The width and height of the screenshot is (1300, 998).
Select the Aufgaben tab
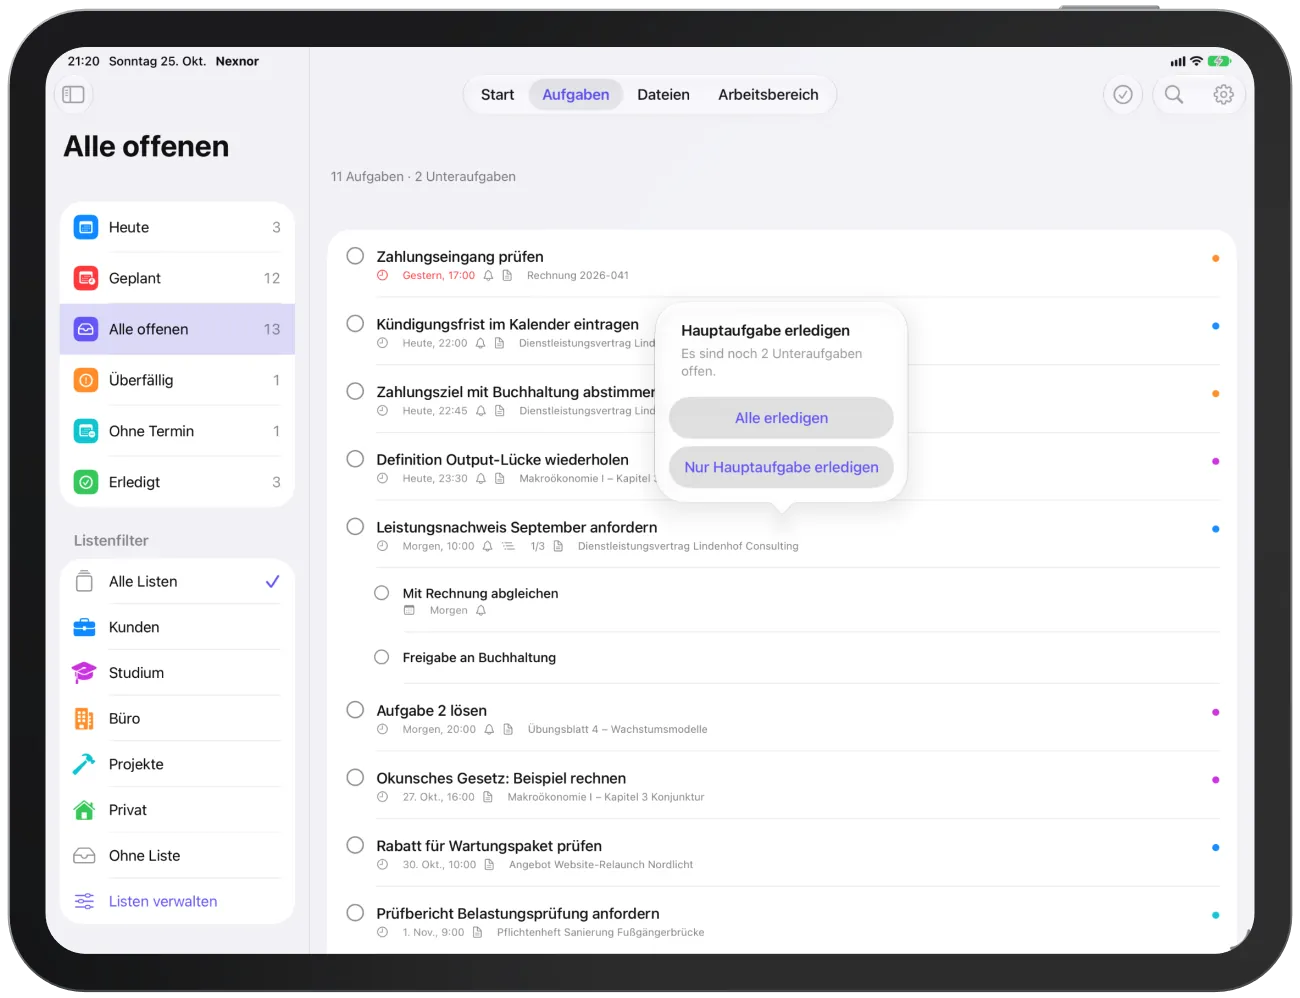(576, 95)
